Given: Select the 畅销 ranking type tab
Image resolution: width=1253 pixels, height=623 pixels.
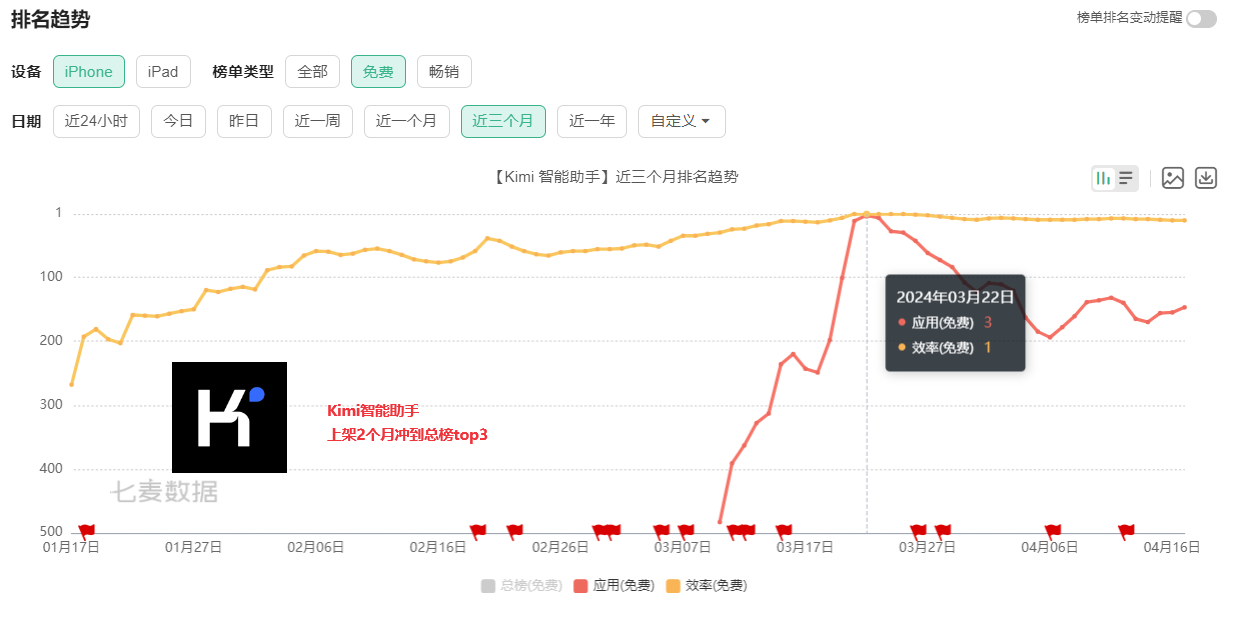Looking at the screenshot, I should (443, 71).
